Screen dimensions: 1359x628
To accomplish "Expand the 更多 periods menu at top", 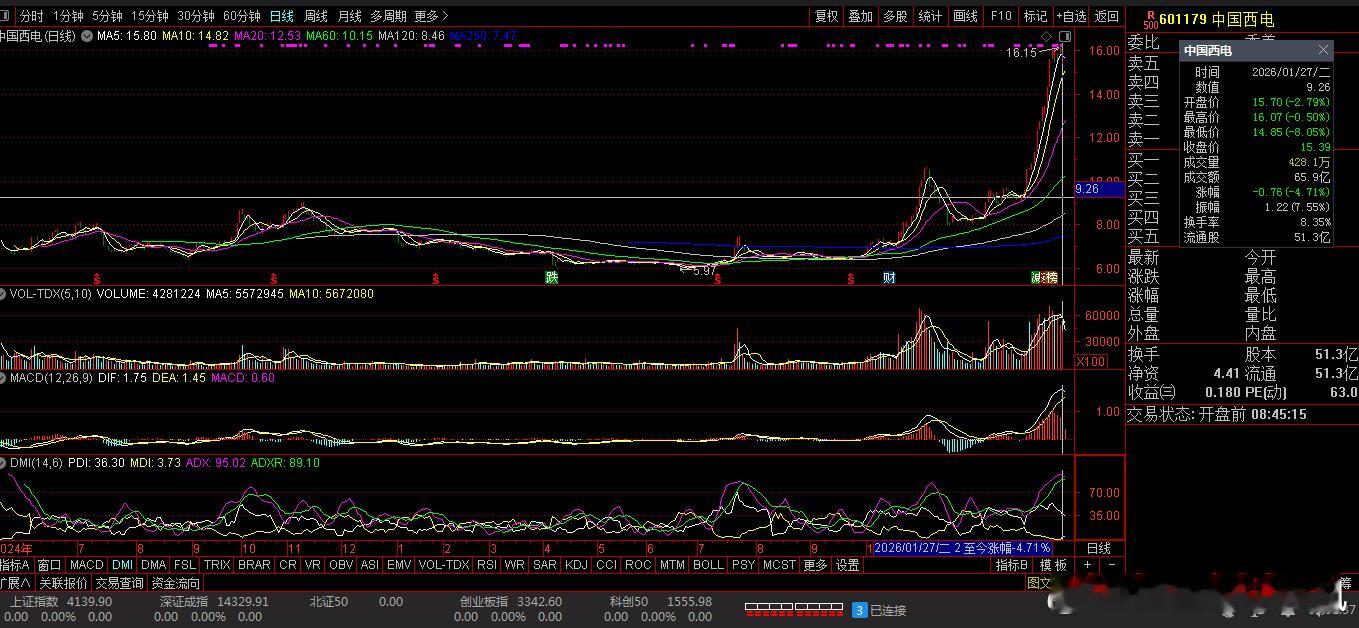I will click(431, 16).
